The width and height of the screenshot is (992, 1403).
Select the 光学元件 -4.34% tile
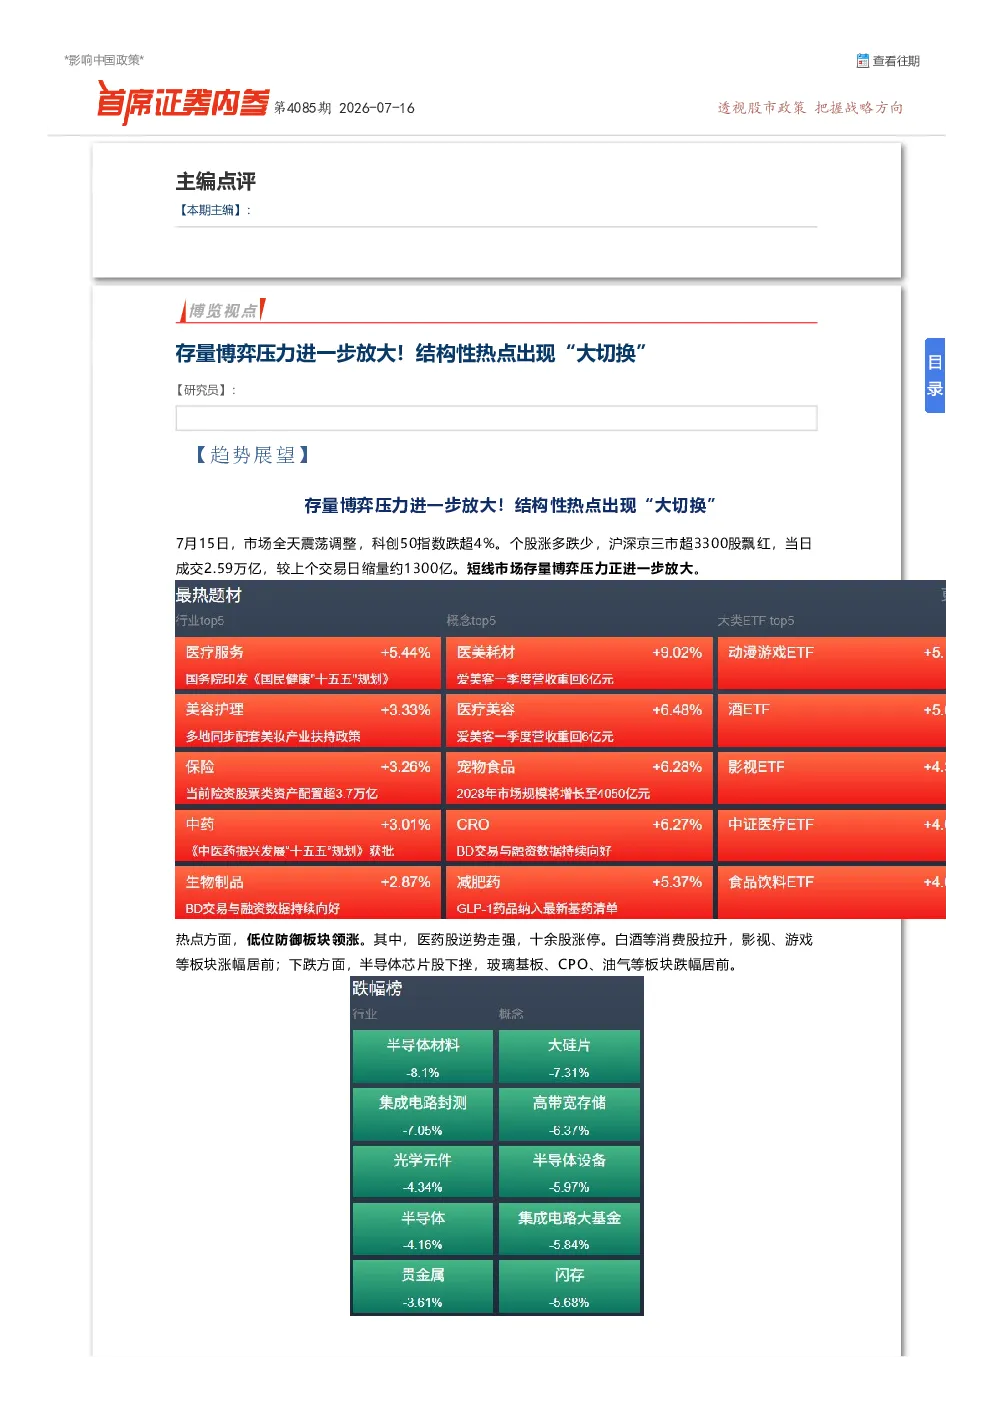423,1172
